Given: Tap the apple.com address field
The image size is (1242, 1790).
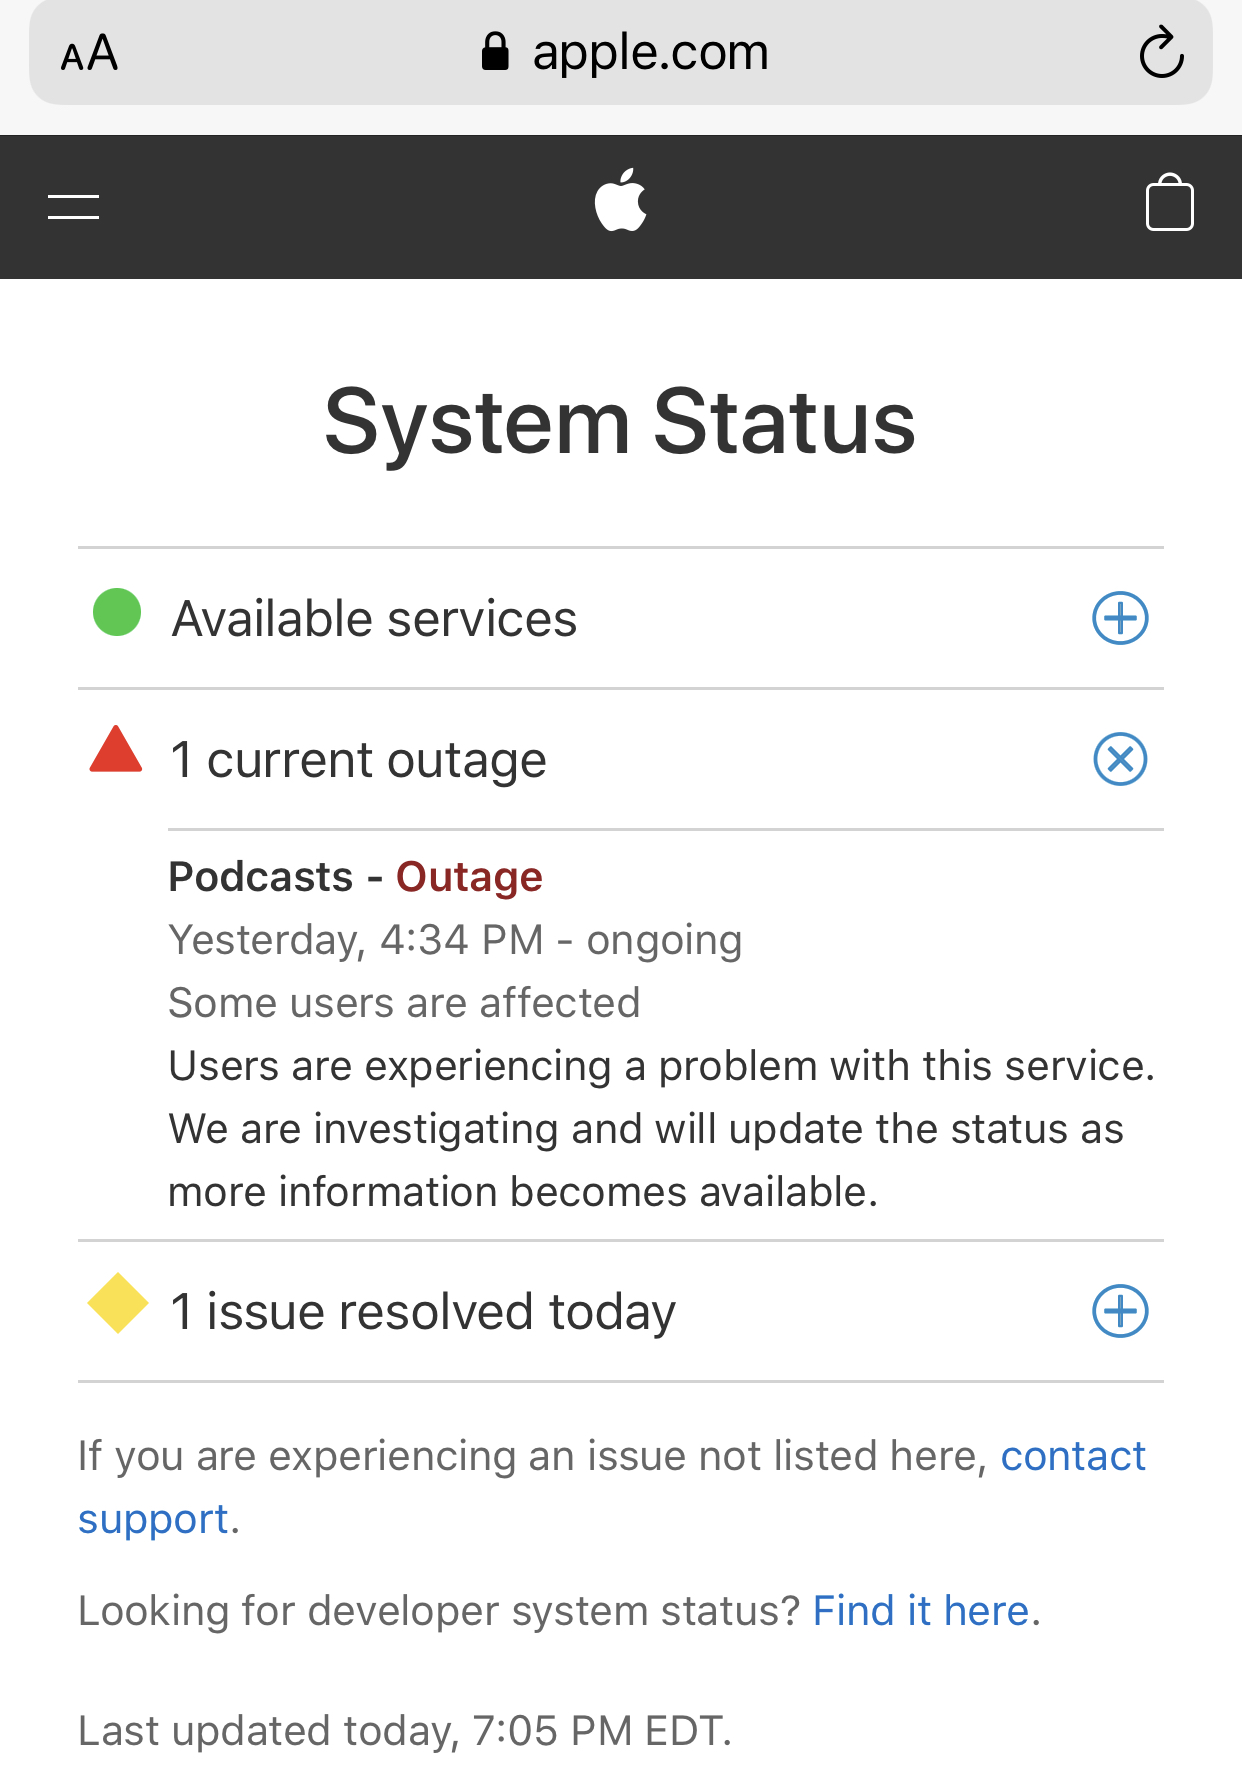Looking at the screenshot, I should point(650,52).
